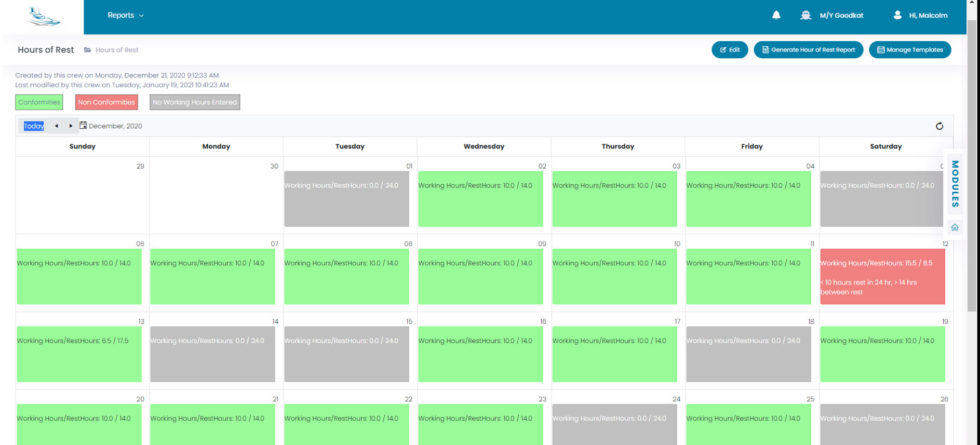The height and width of the screenshot is (445, 980).
Task: Expand the Reports dropdown menu
Action: point(125,15)
